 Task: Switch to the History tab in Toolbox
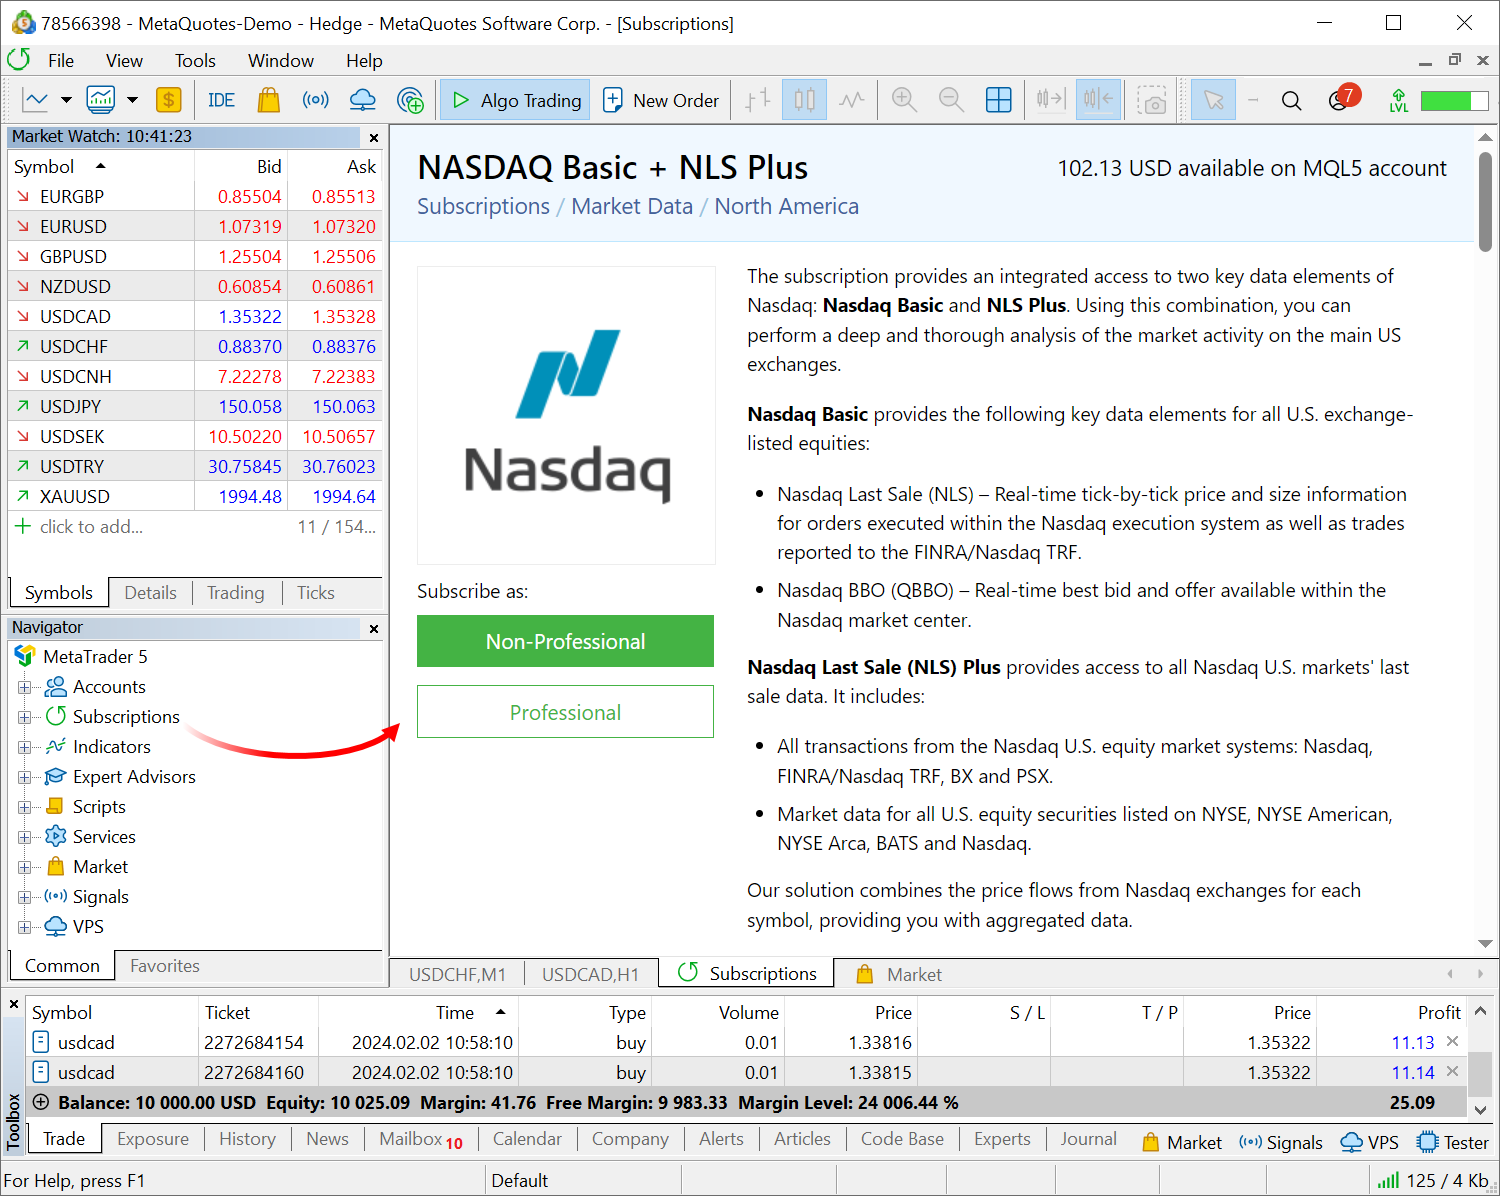pos(247,1139)
